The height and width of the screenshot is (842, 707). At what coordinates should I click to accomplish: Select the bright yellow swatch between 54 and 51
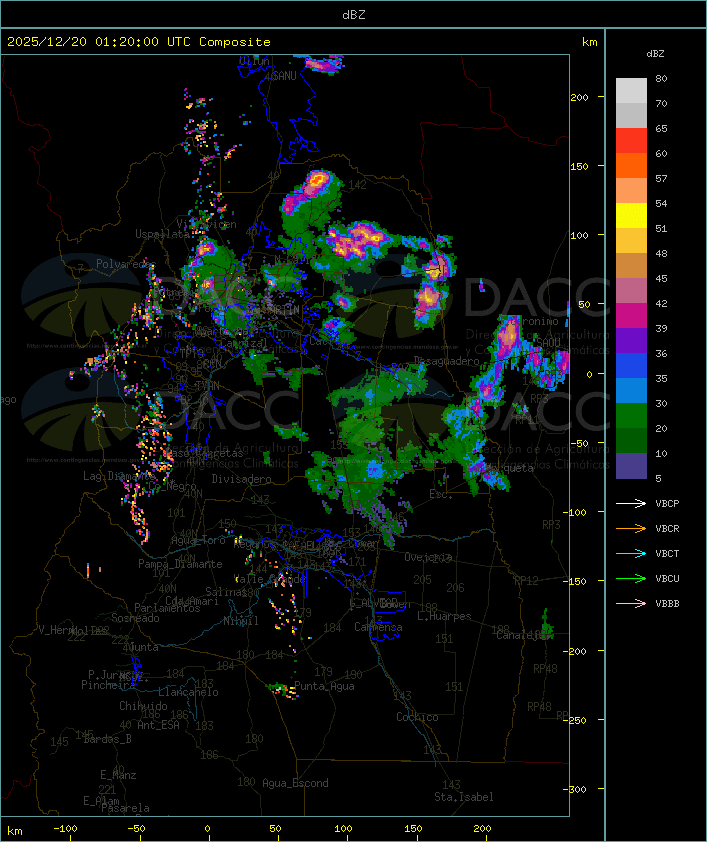(x=631, y=215)
